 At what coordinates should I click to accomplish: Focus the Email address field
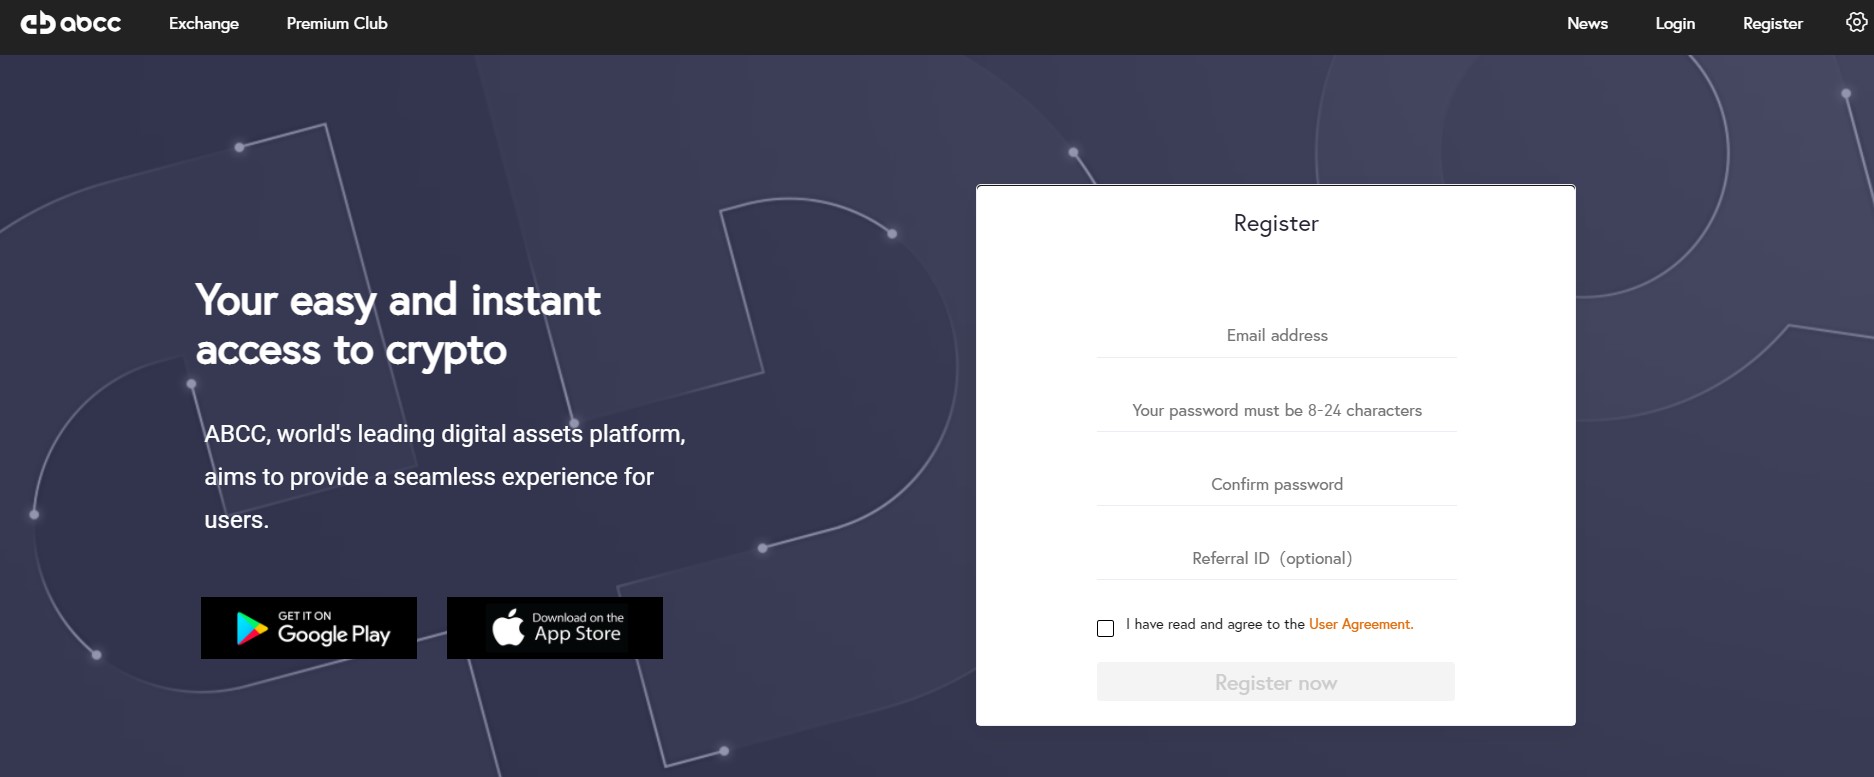pyautogui.click(x=1276, y=336)
